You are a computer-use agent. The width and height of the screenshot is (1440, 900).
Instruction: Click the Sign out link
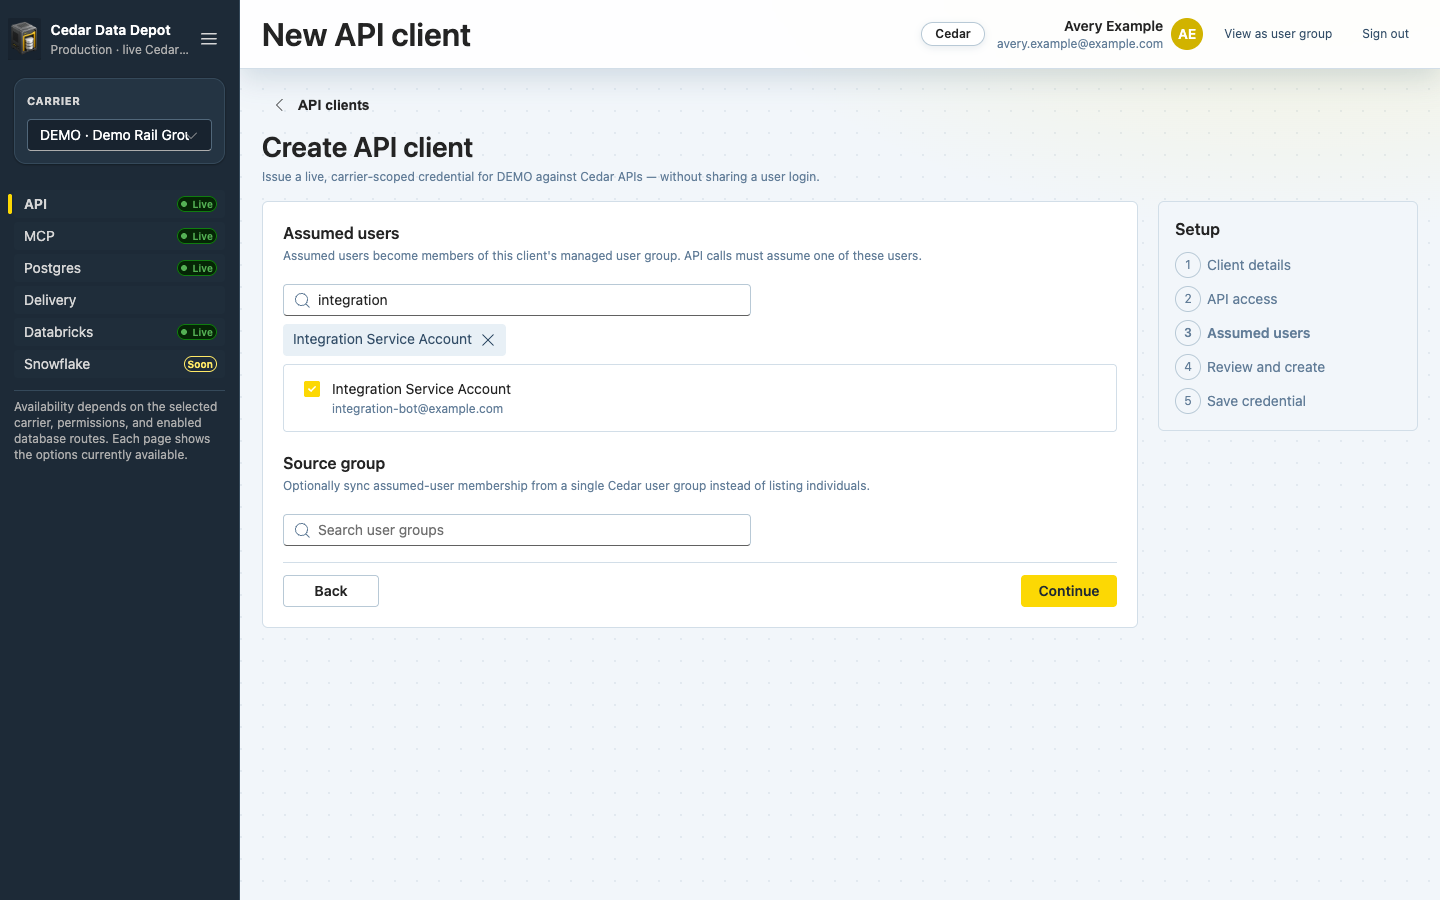tap(1385, 34)
